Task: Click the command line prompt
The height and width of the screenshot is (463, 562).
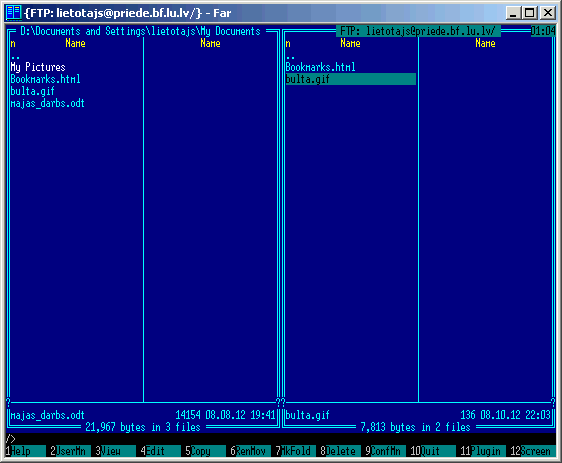Action: tap(10, 439)
